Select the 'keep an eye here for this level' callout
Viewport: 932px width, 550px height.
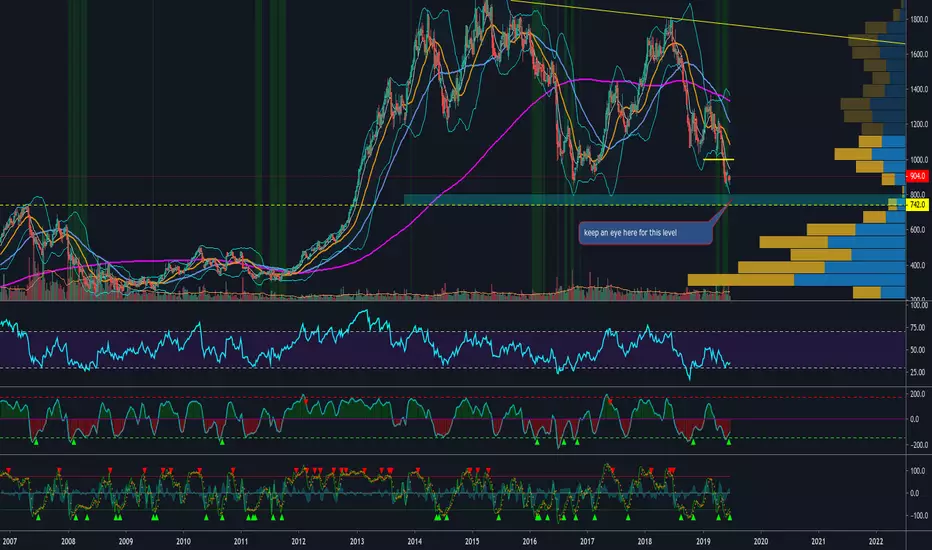[646, 233]
